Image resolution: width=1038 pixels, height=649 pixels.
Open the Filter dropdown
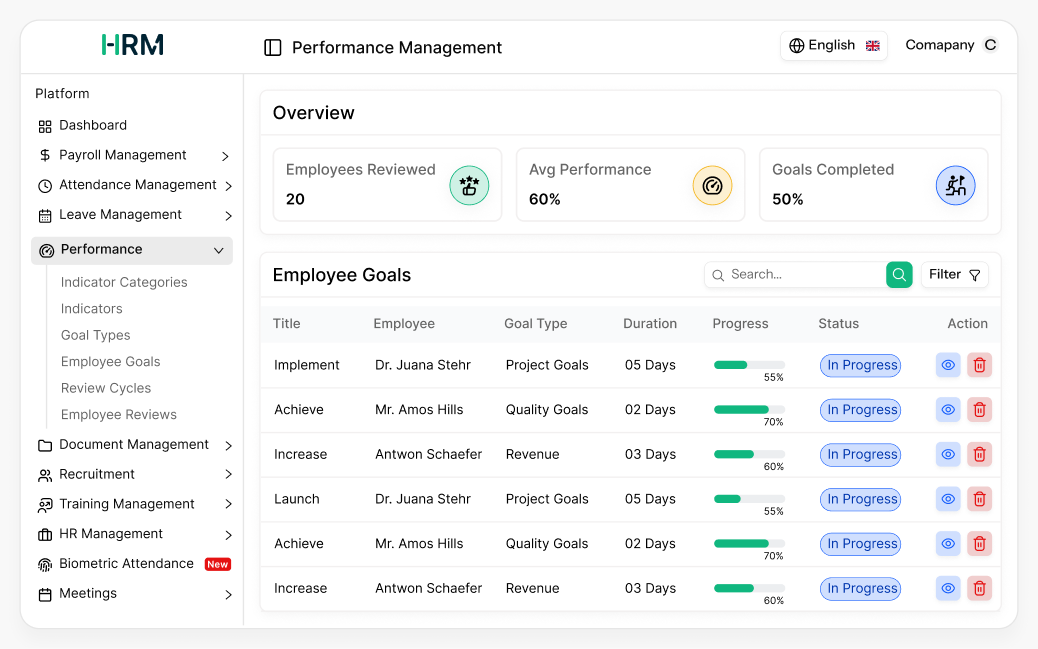coord(954,274)
